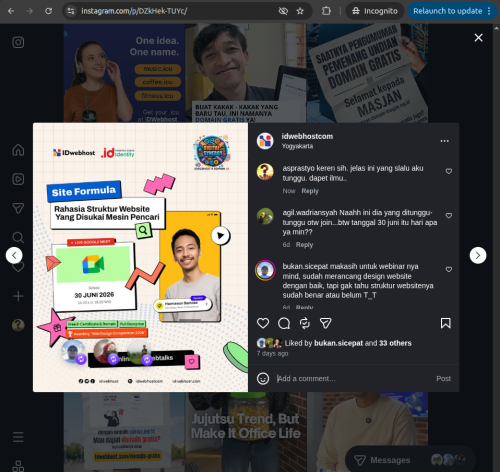Screen dimensions: 500x472
Task: Open direct messages paper-plane sidebar icon
Action: coord(18,208)
